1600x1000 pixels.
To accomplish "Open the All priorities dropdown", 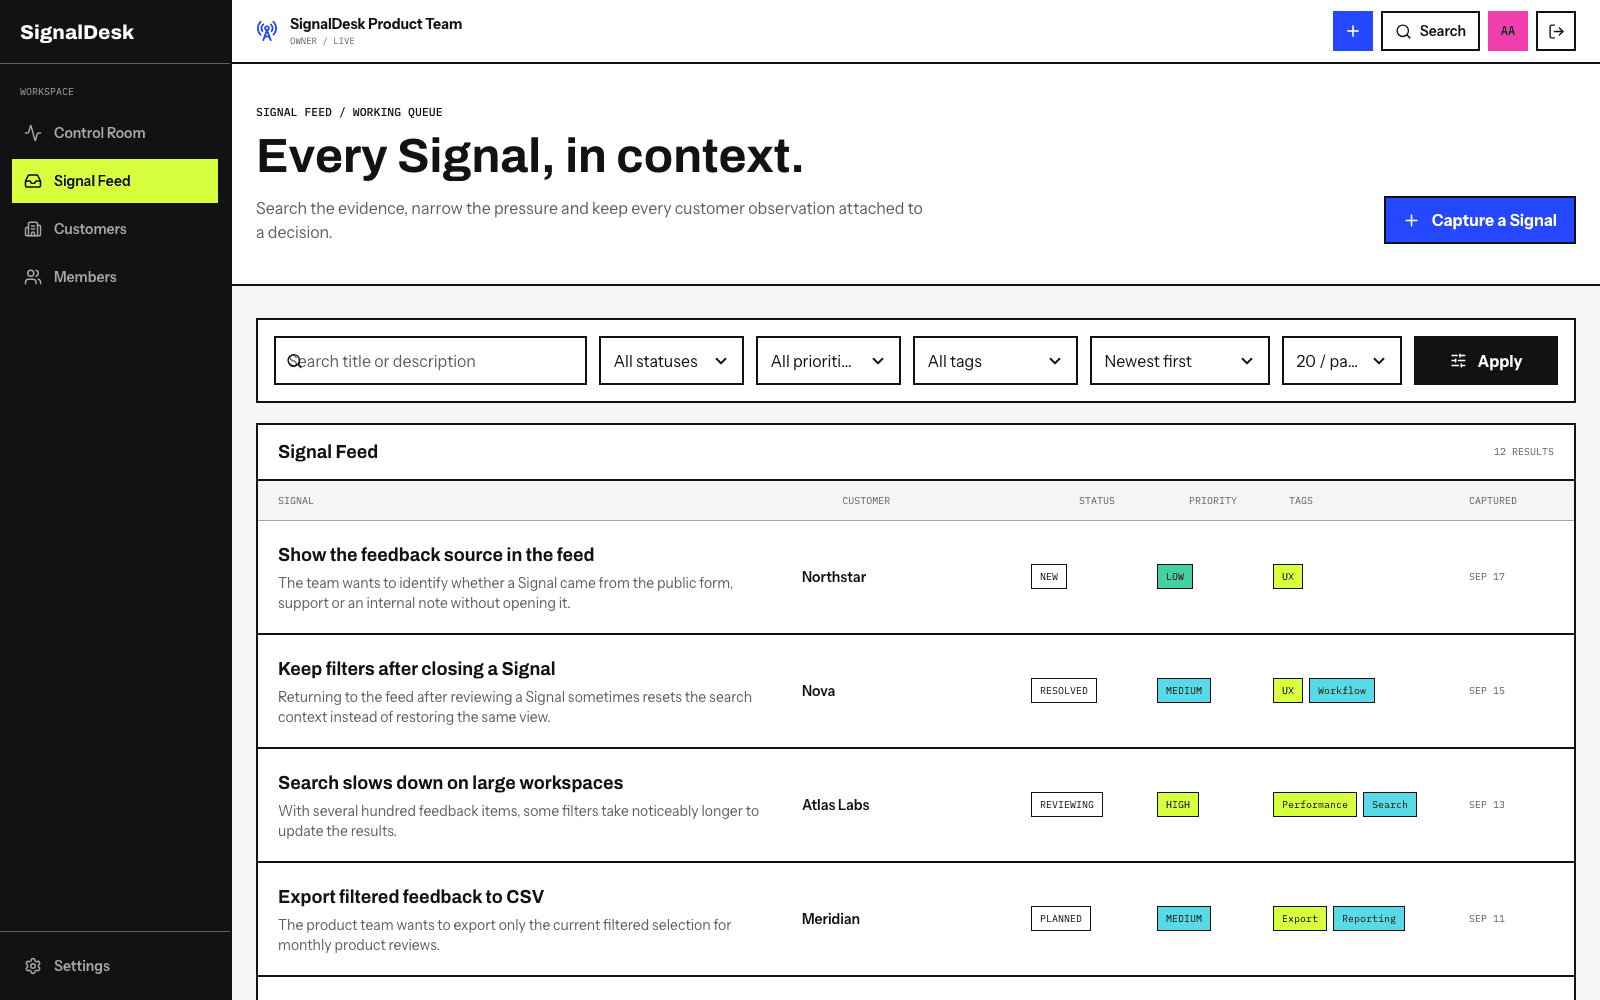I will [828, 361].
